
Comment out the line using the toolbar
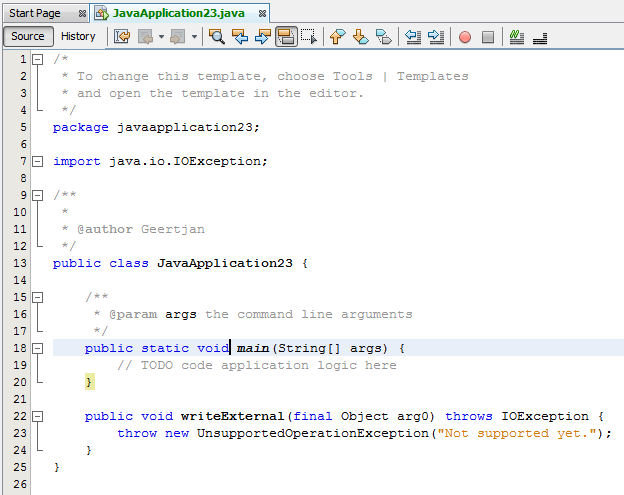[516, 37]
